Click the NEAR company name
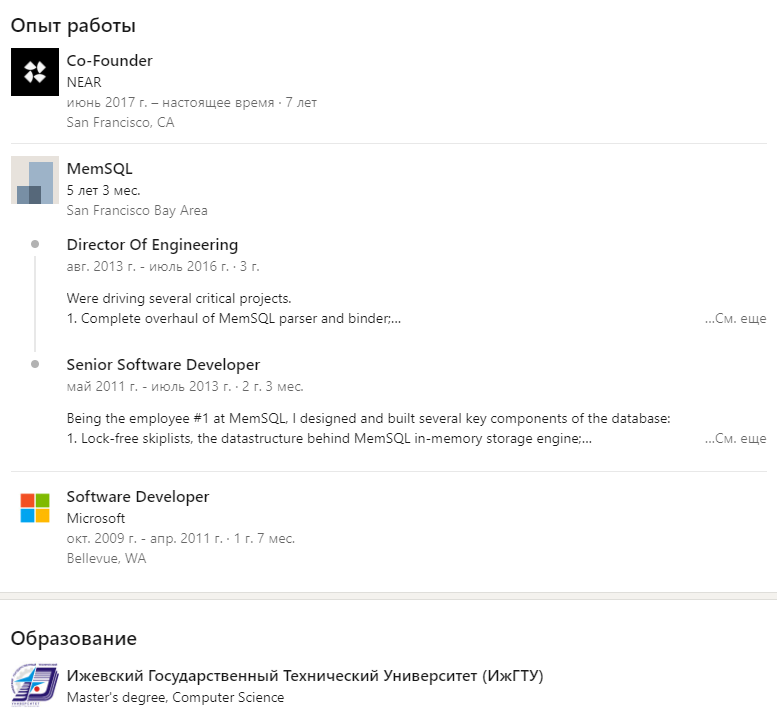The width and height of the screenshot is (777, 714). coord(84,82)
